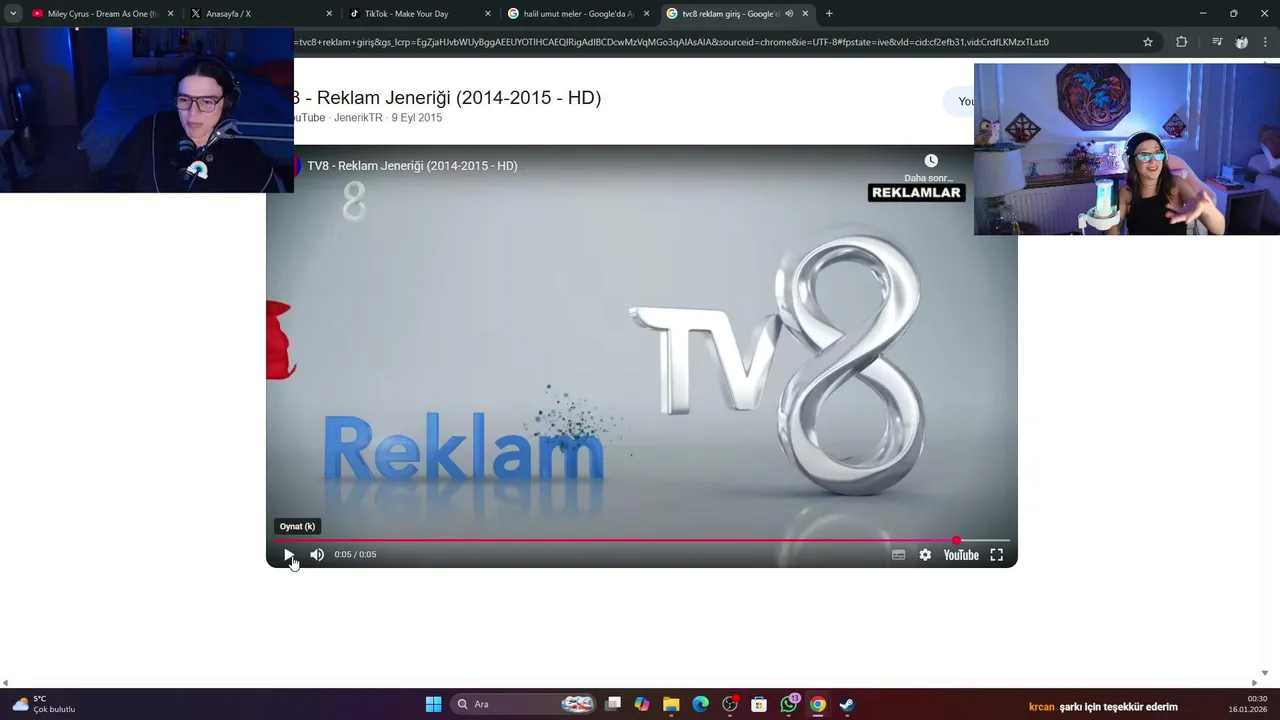Add the video to Watch later (clock icon)
Screen dimensions: 1280x720
[931, 161]
